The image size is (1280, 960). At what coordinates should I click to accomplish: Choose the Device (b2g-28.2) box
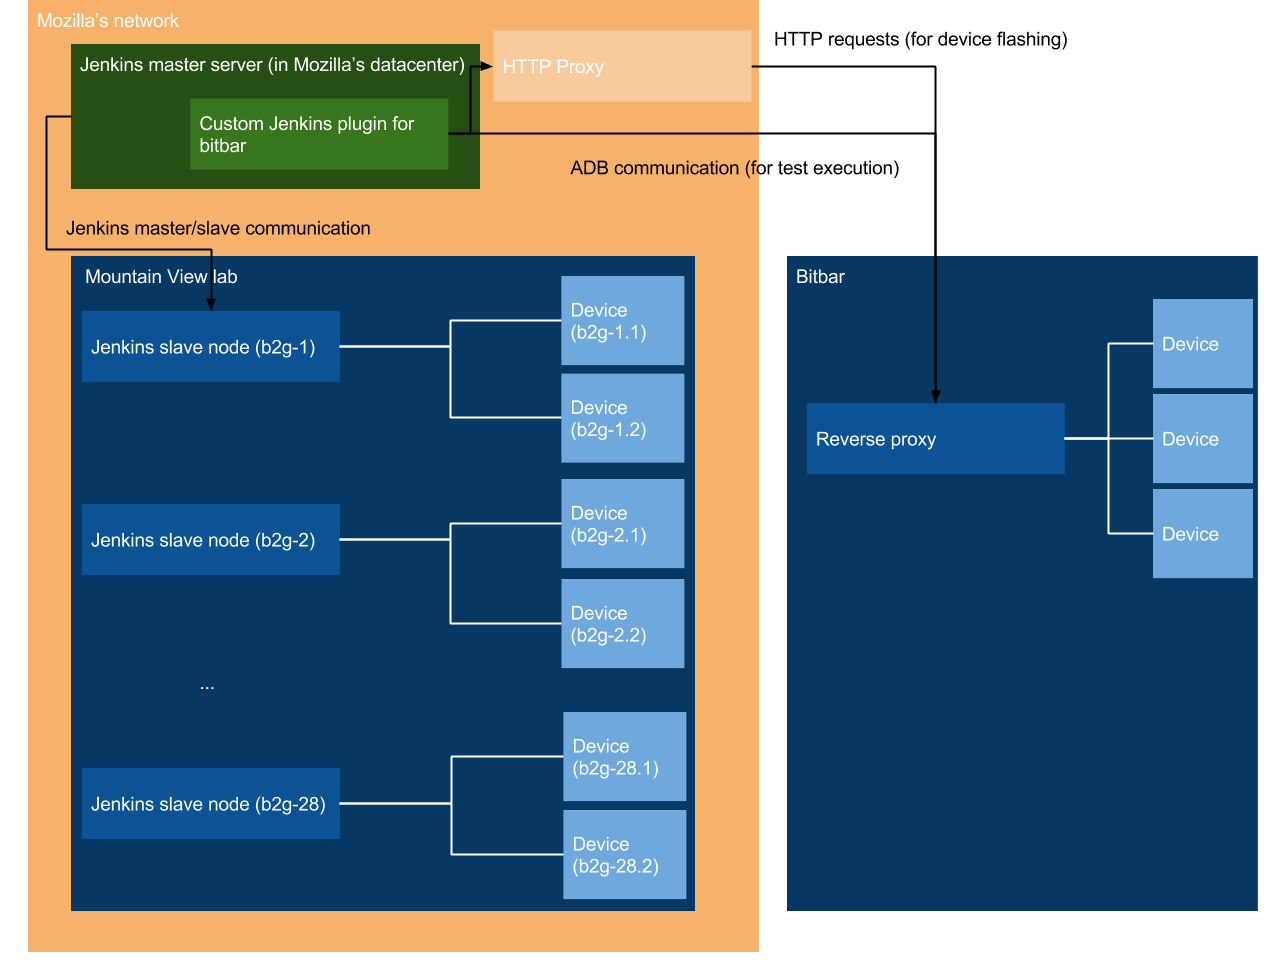coord(624,854)
